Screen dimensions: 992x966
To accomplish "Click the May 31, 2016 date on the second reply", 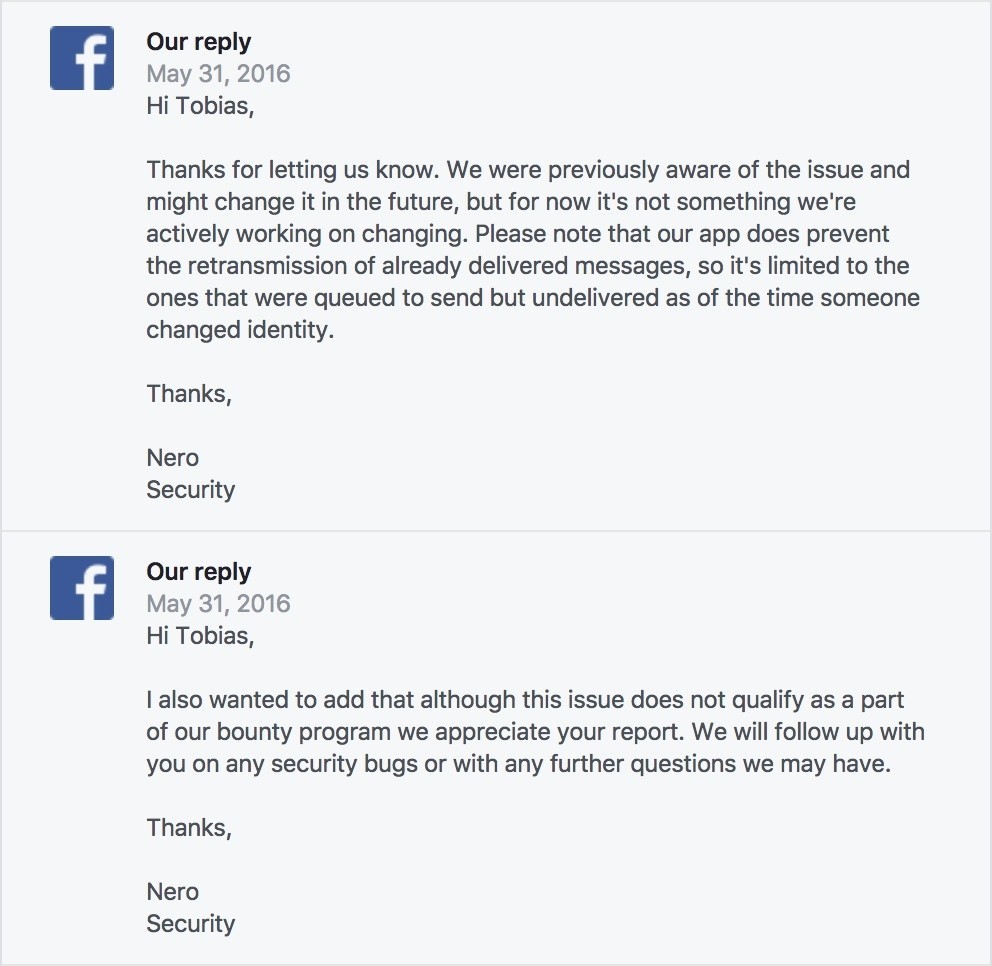I will 218,604.
